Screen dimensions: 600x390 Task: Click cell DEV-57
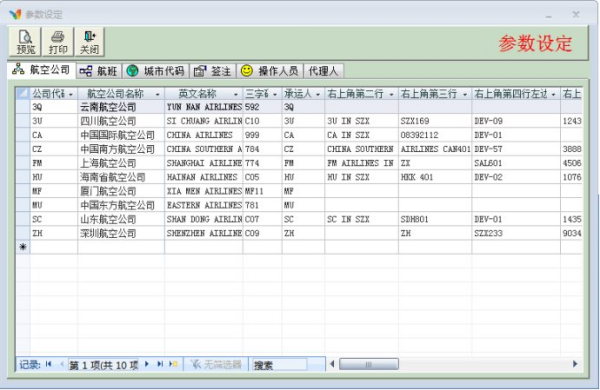[516, 149]
